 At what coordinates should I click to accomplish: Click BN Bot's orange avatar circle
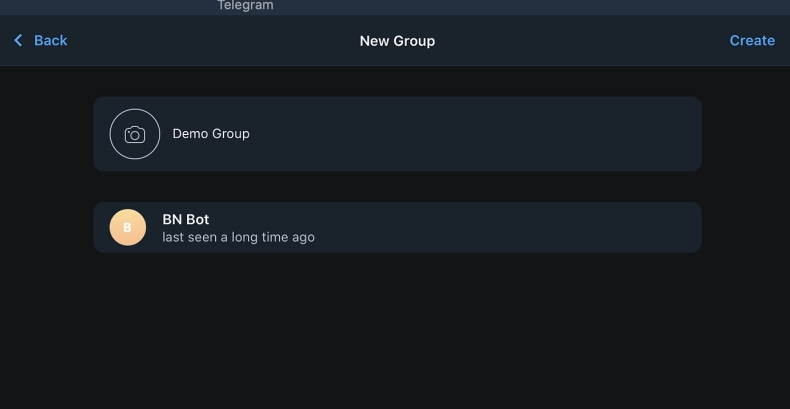click(x=127, y=228)
